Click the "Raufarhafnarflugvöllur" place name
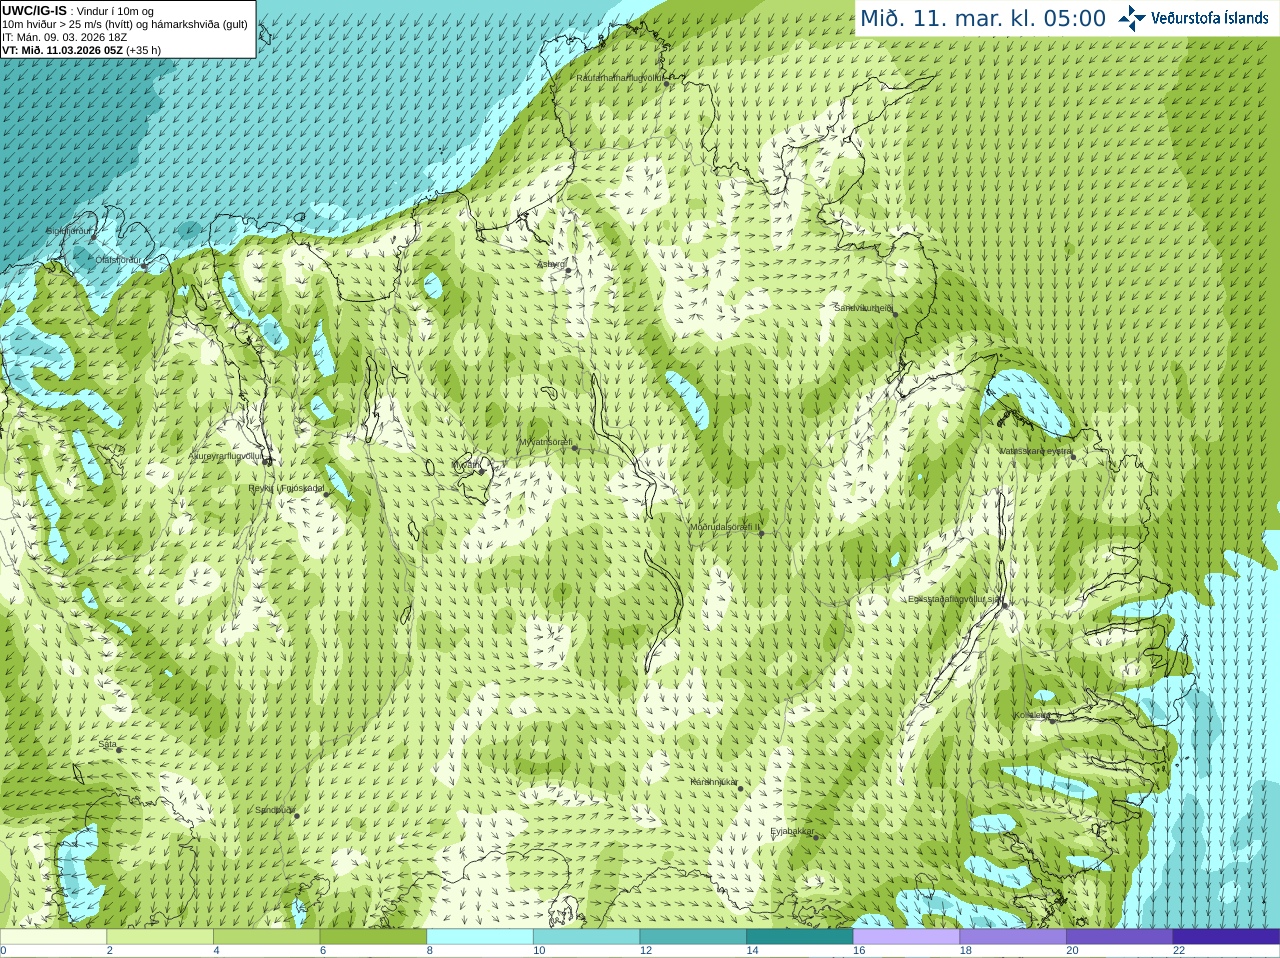Image resolution: width=1280 pixels, height=958 pixels. 620,77
